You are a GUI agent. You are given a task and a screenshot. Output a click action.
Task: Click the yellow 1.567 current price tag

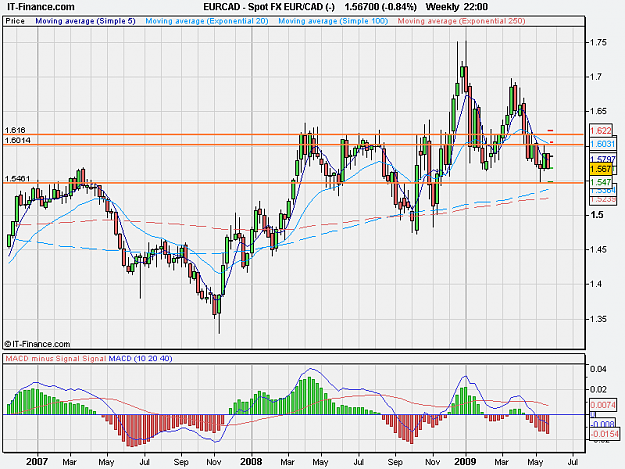(x=601, y=169)
